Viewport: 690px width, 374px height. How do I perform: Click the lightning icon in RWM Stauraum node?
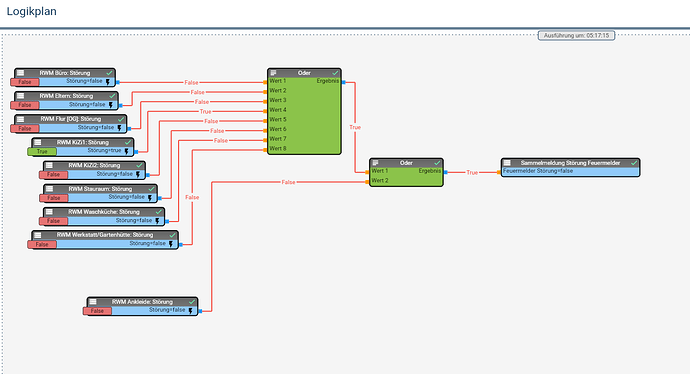click(150, 198)
